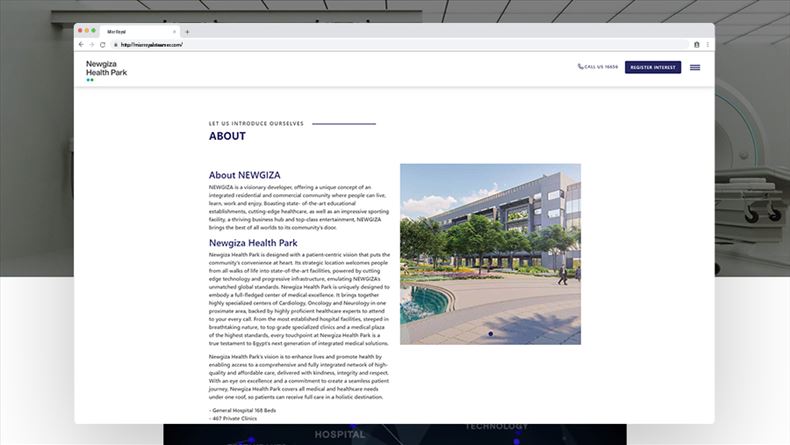Select the active browser tab title
Viewport: 790px width, 445px height.
116,32
